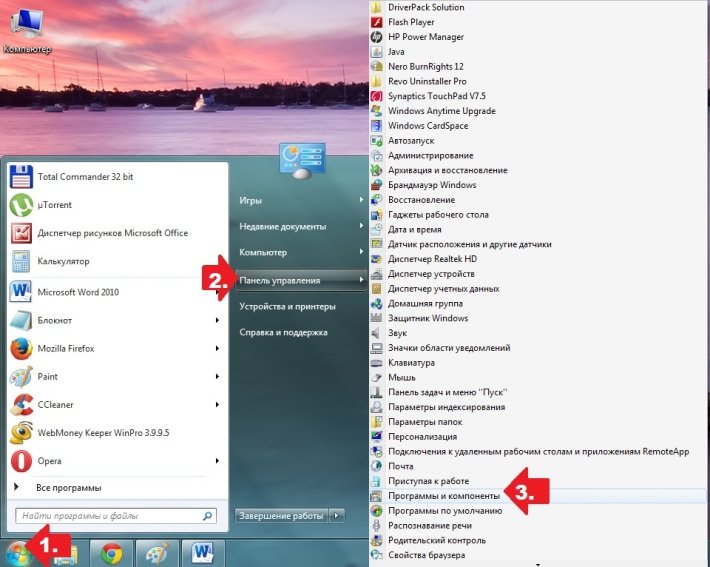Launch Opera browser icon
The width and height of the screenshot is (710, 567).
[x=21, y=461]
